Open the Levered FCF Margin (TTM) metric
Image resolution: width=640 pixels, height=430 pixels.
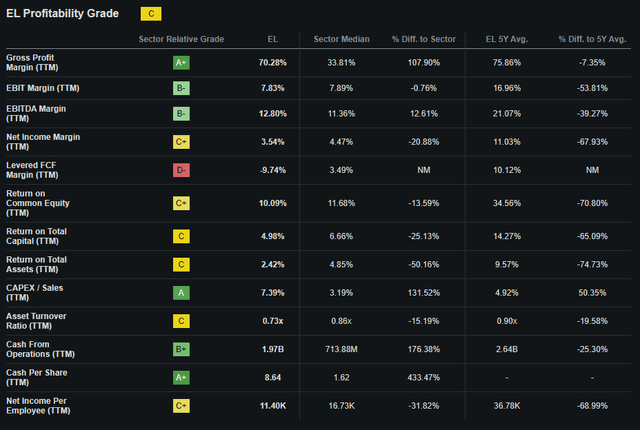click(32, 170)
